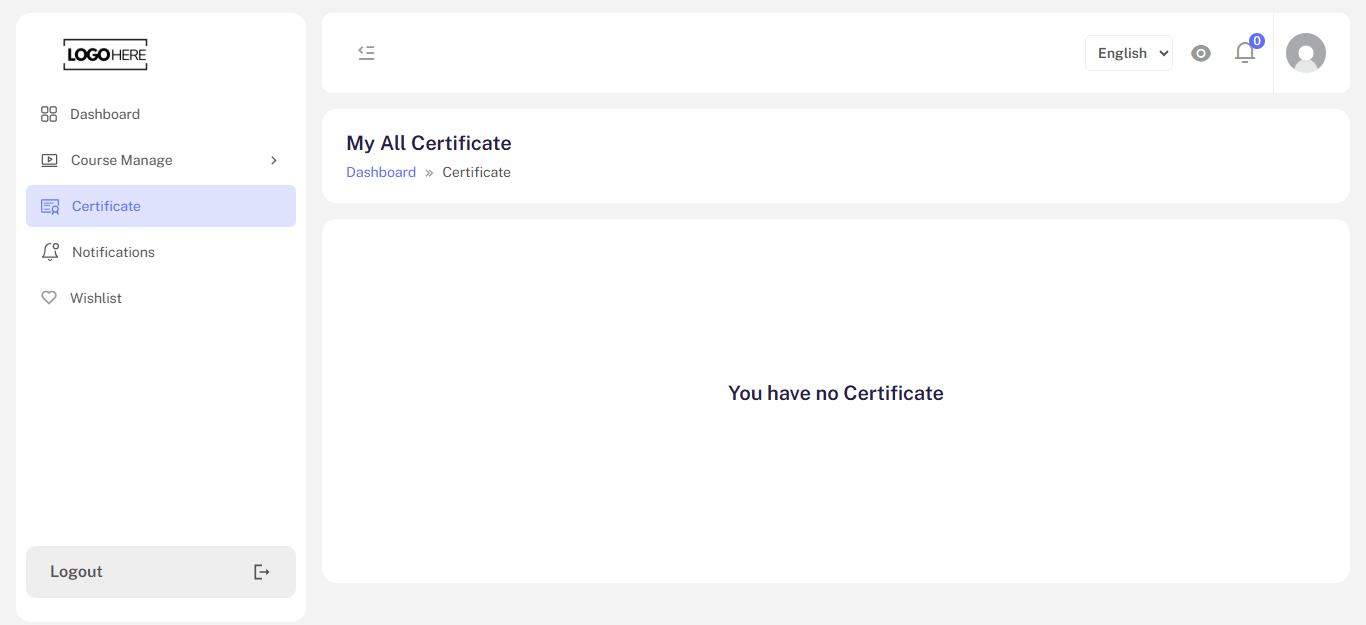Viewport: 1366px width, 625px height.
Task: Select the Certificate menu item
Action: click(x=161, y=206)
